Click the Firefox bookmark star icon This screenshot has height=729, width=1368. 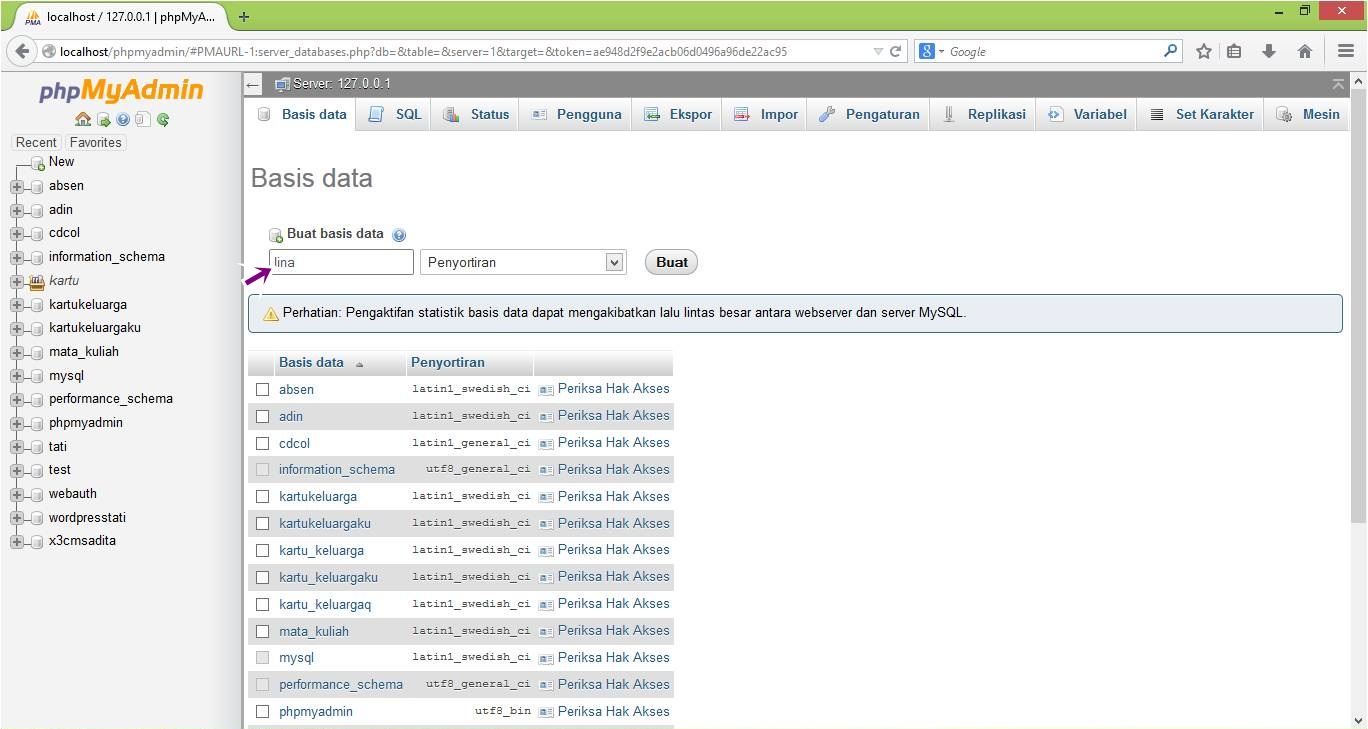tap(1204, 51)
